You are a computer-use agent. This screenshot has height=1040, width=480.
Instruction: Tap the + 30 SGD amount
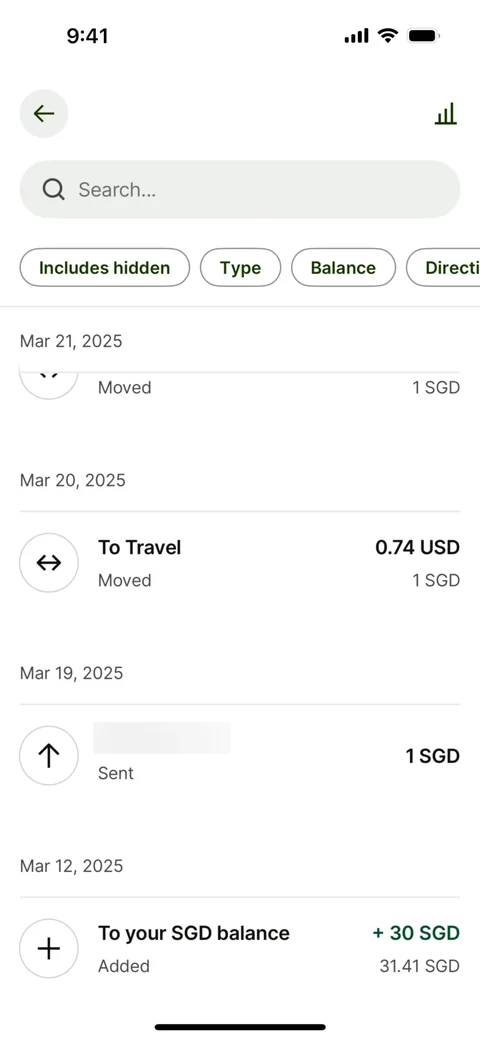[x=416, y=933]
